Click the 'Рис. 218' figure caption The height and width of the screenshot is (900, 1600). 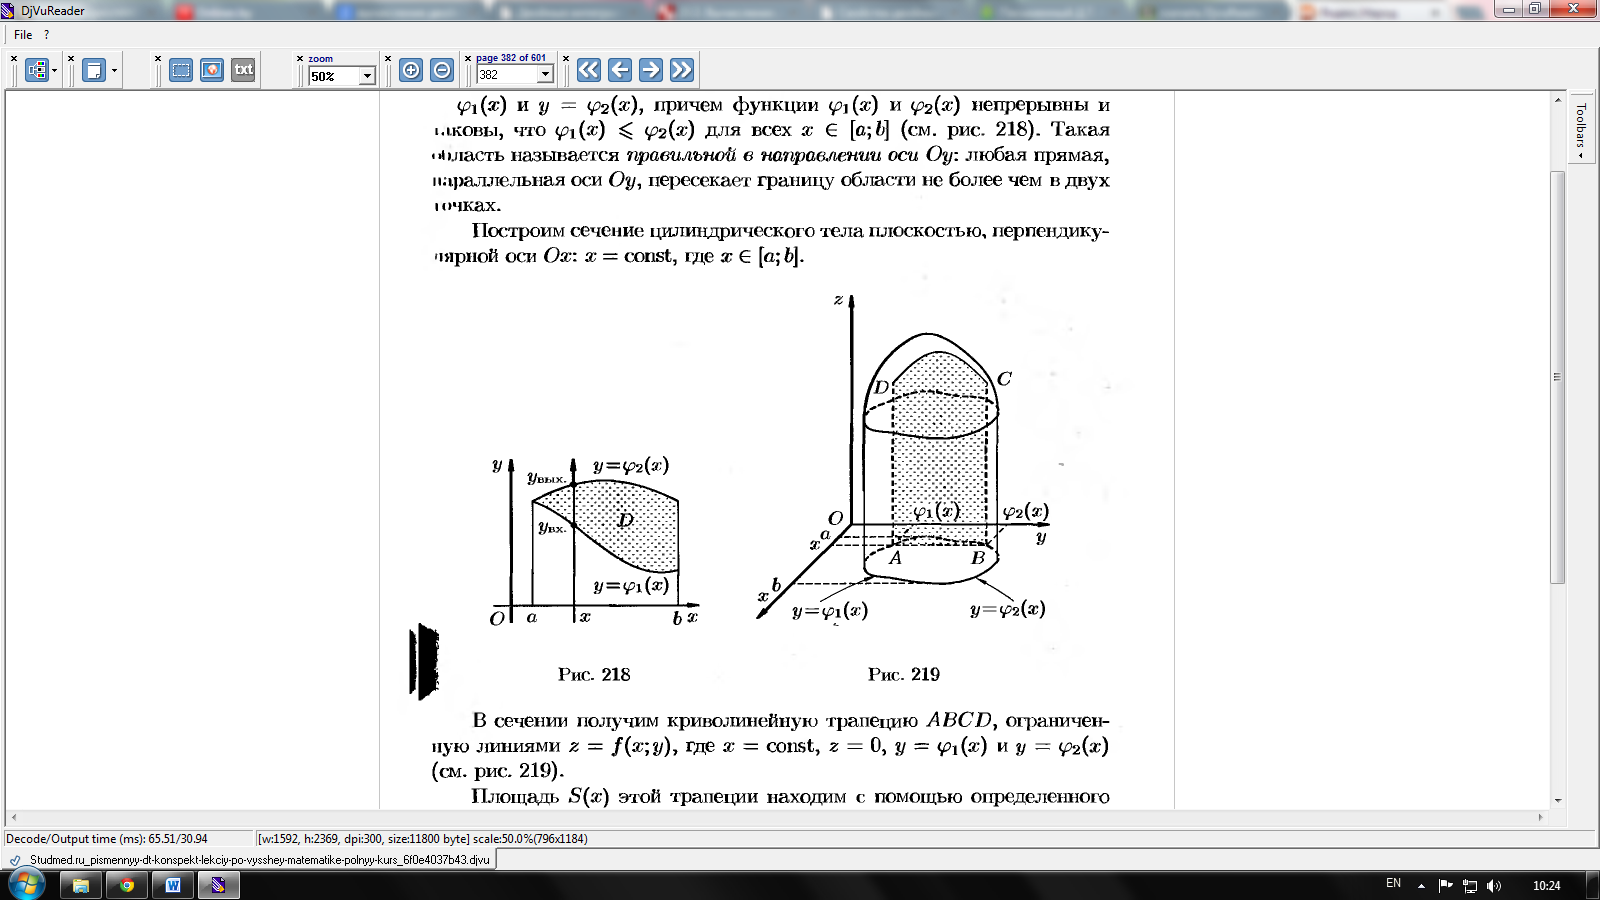594,675
